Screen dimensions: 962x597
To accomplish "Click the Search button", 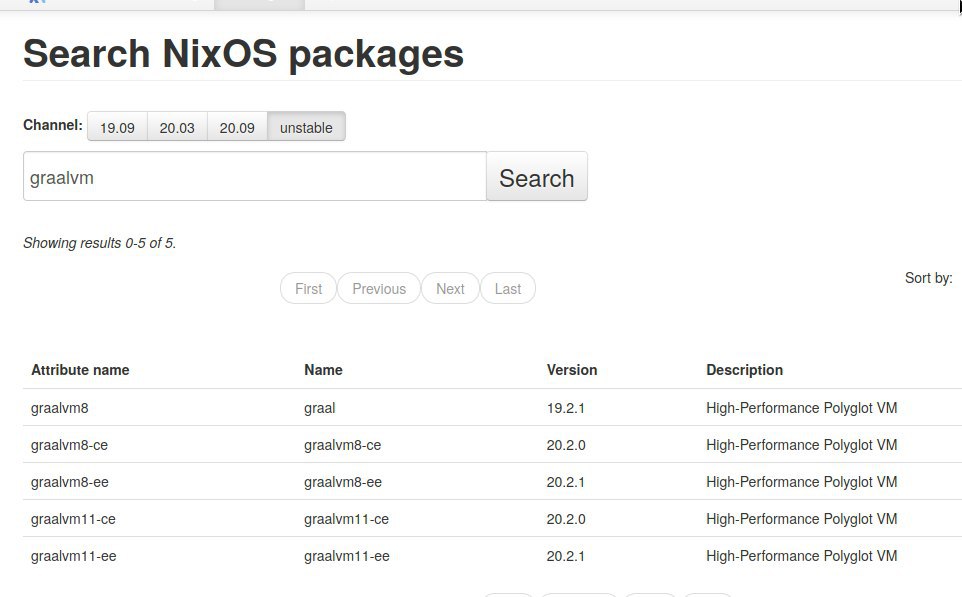I will coord(537,177).
